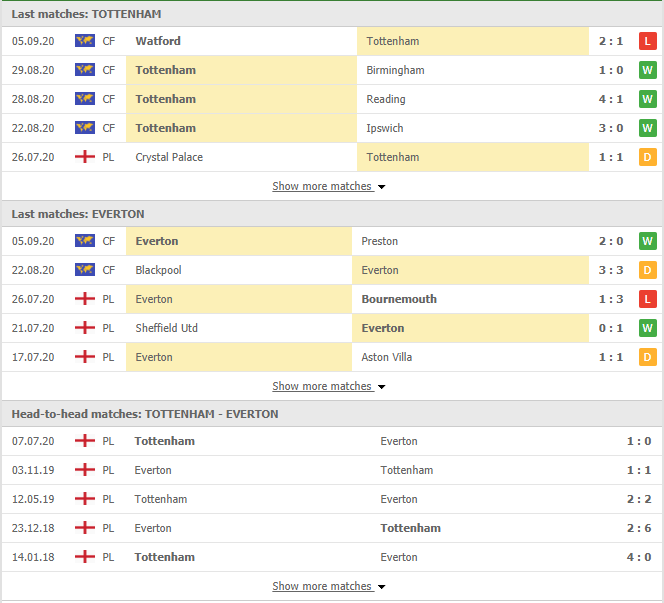Open the Tottenham 4 : 0 Everton match
664x603 pixels.
[x=332, y=557]
